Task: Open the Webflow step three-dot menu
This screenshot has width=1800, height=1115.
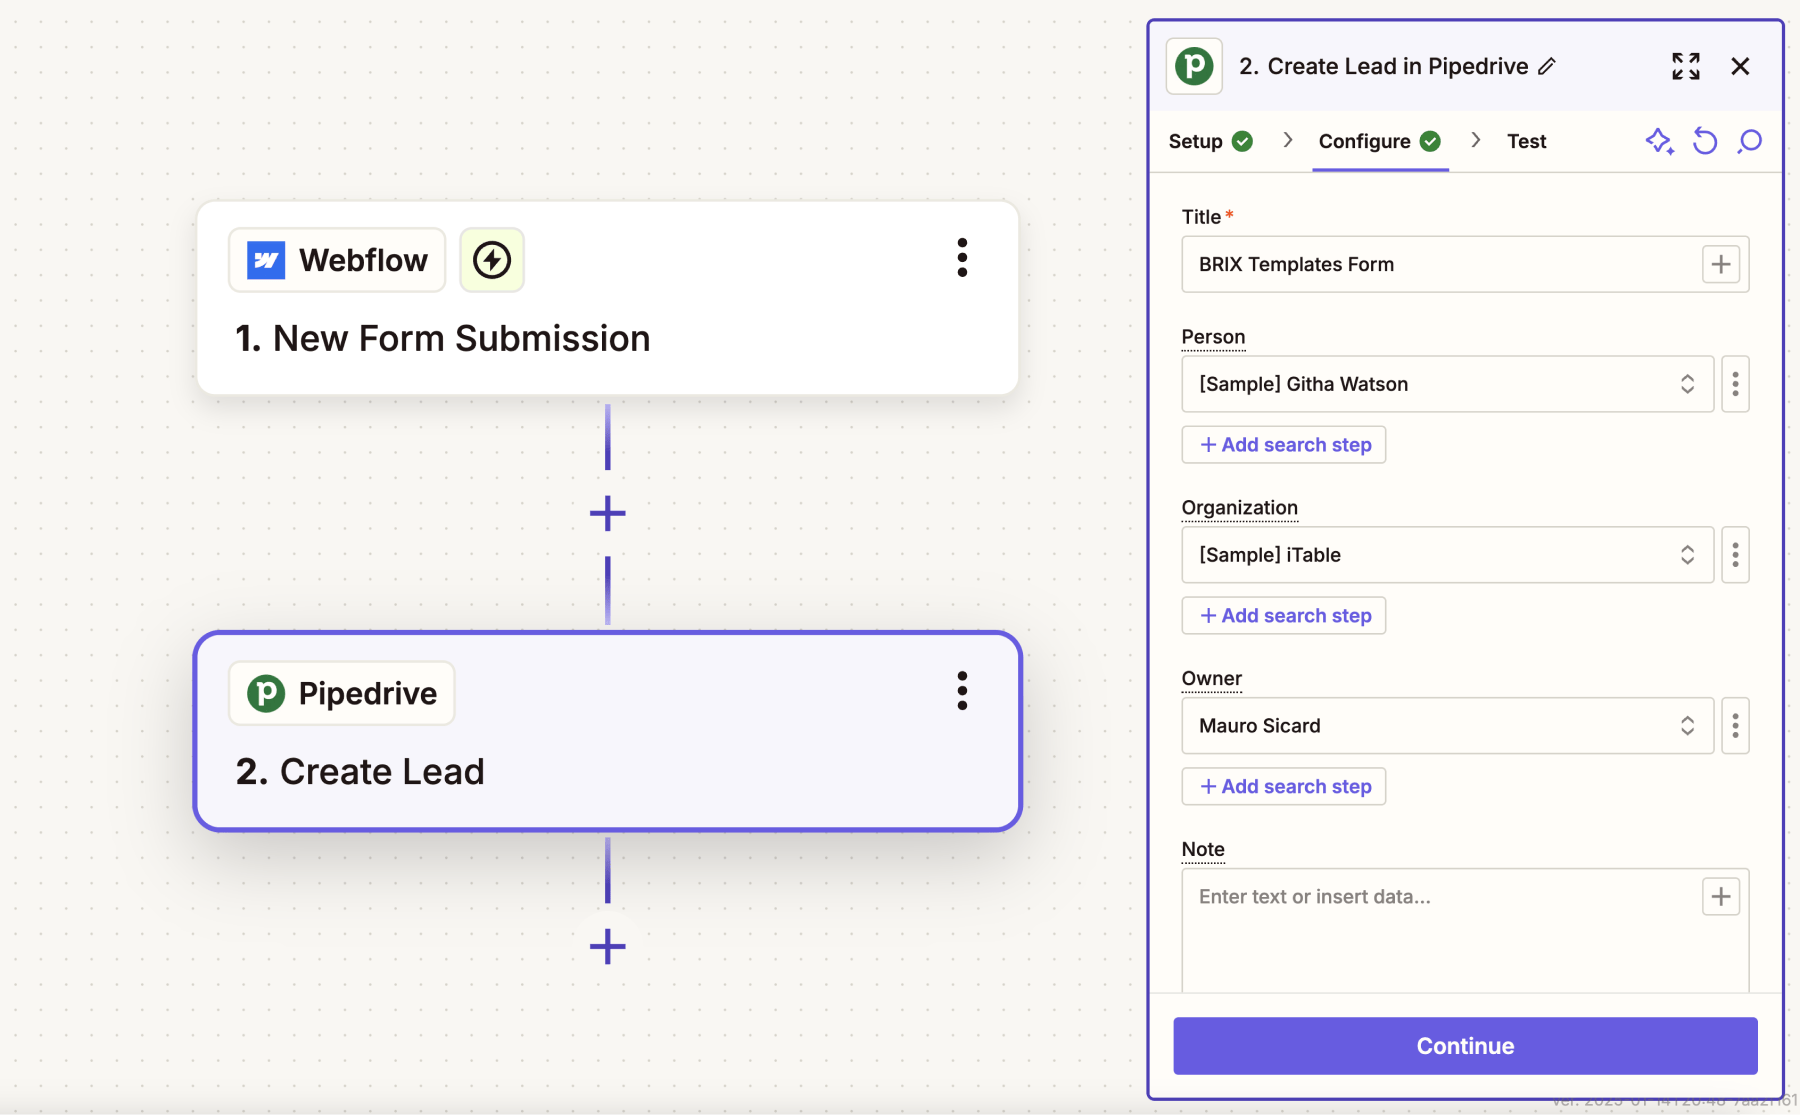Action: (962, 258)
